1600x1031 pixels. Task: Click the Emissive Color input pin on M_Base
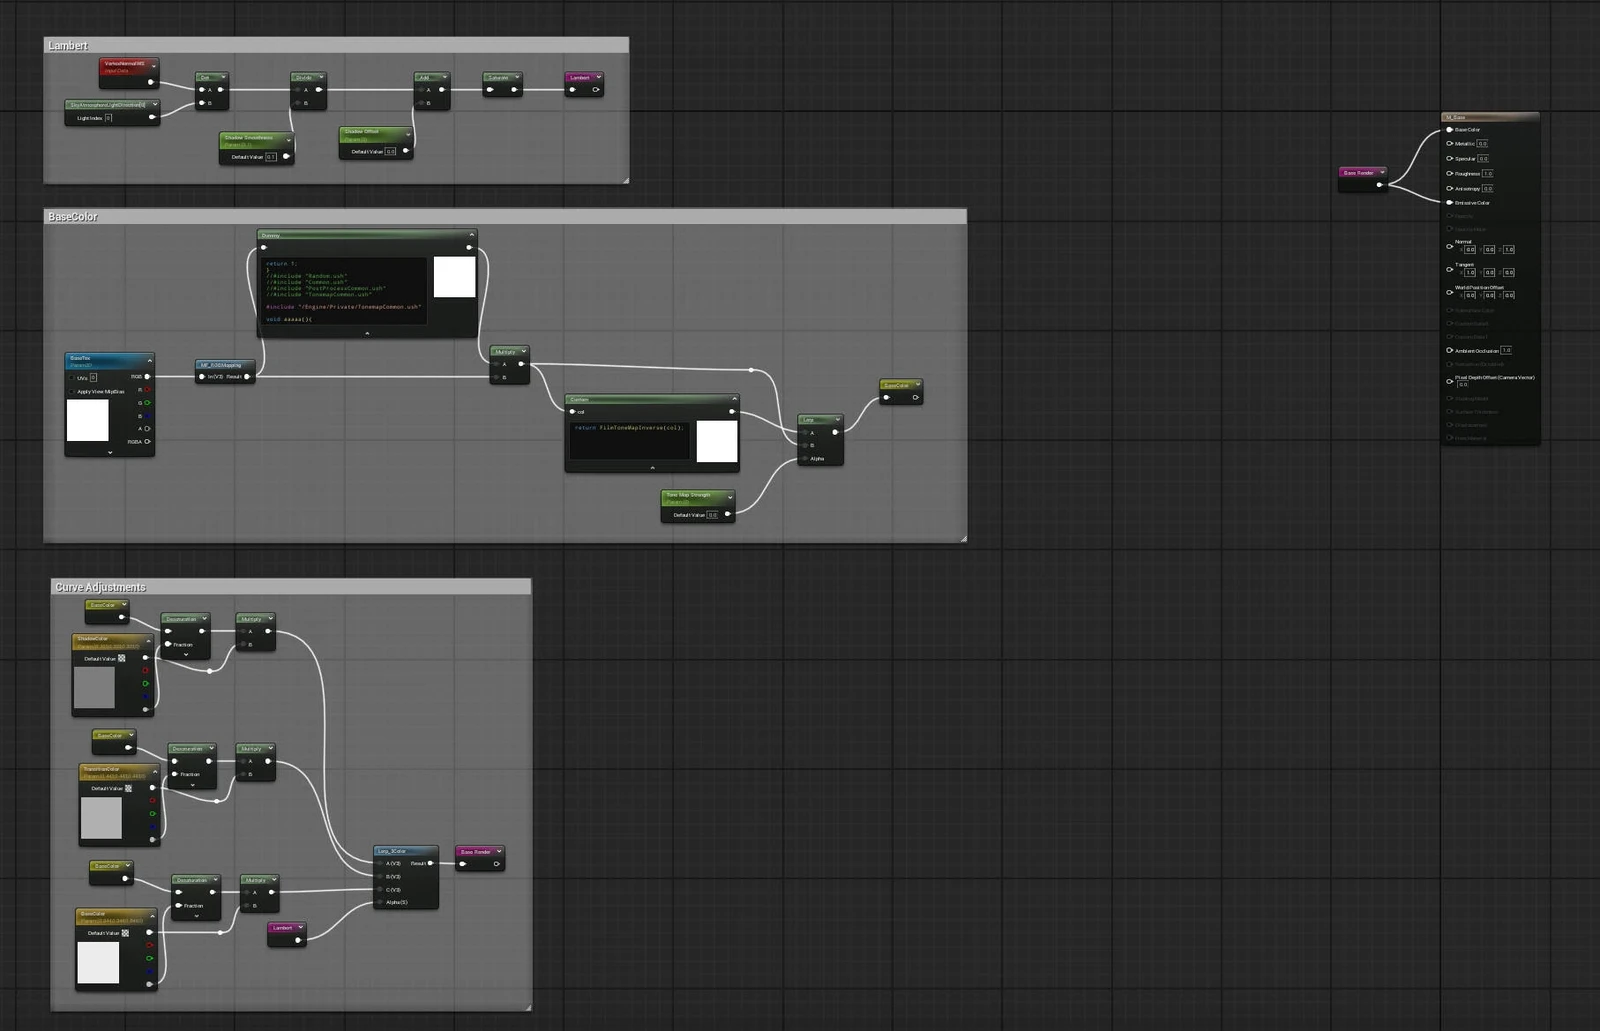(x=1449, y=202)
